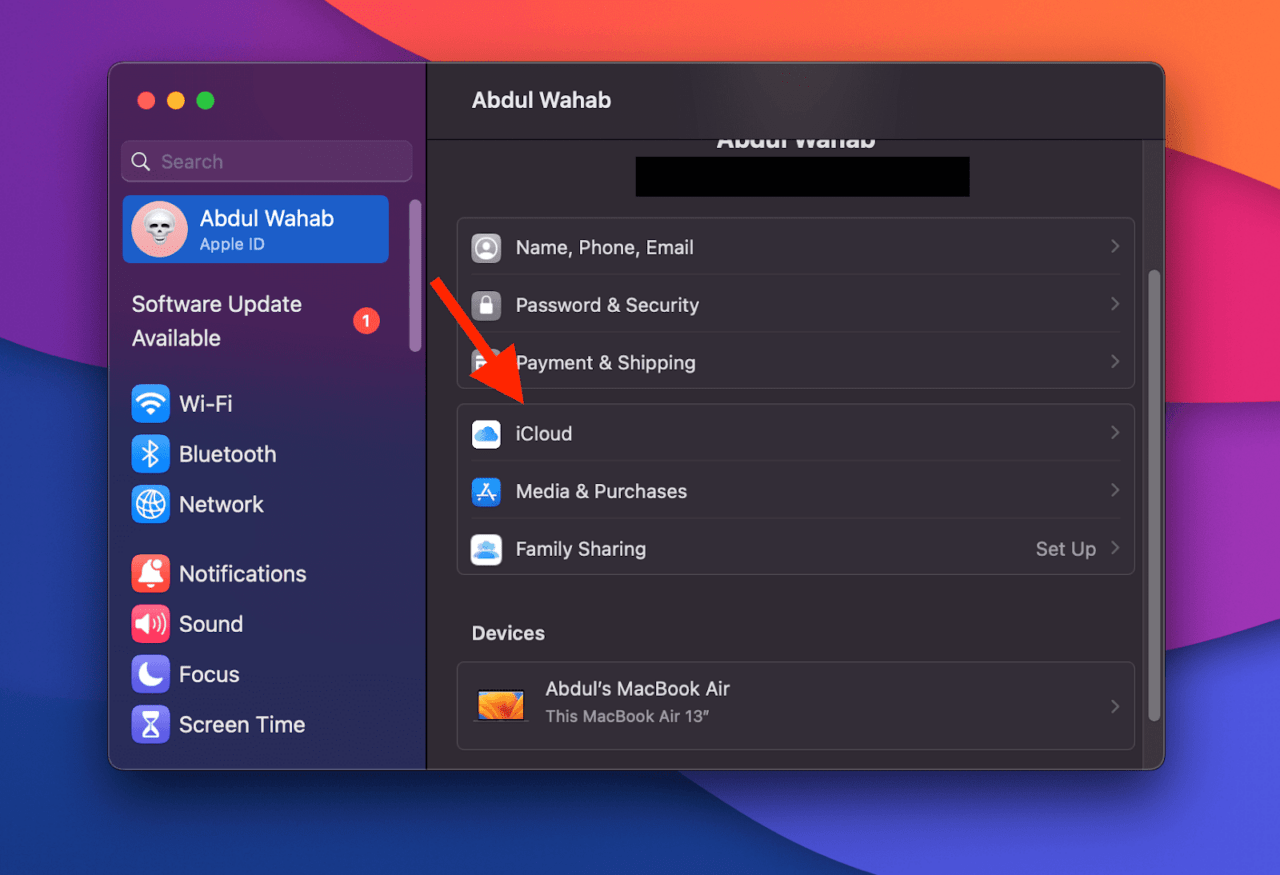Viewport: 1280px width, 875px height.
Task: Click the sidebar vertical scrollbar
Action: tap(415, 275)
